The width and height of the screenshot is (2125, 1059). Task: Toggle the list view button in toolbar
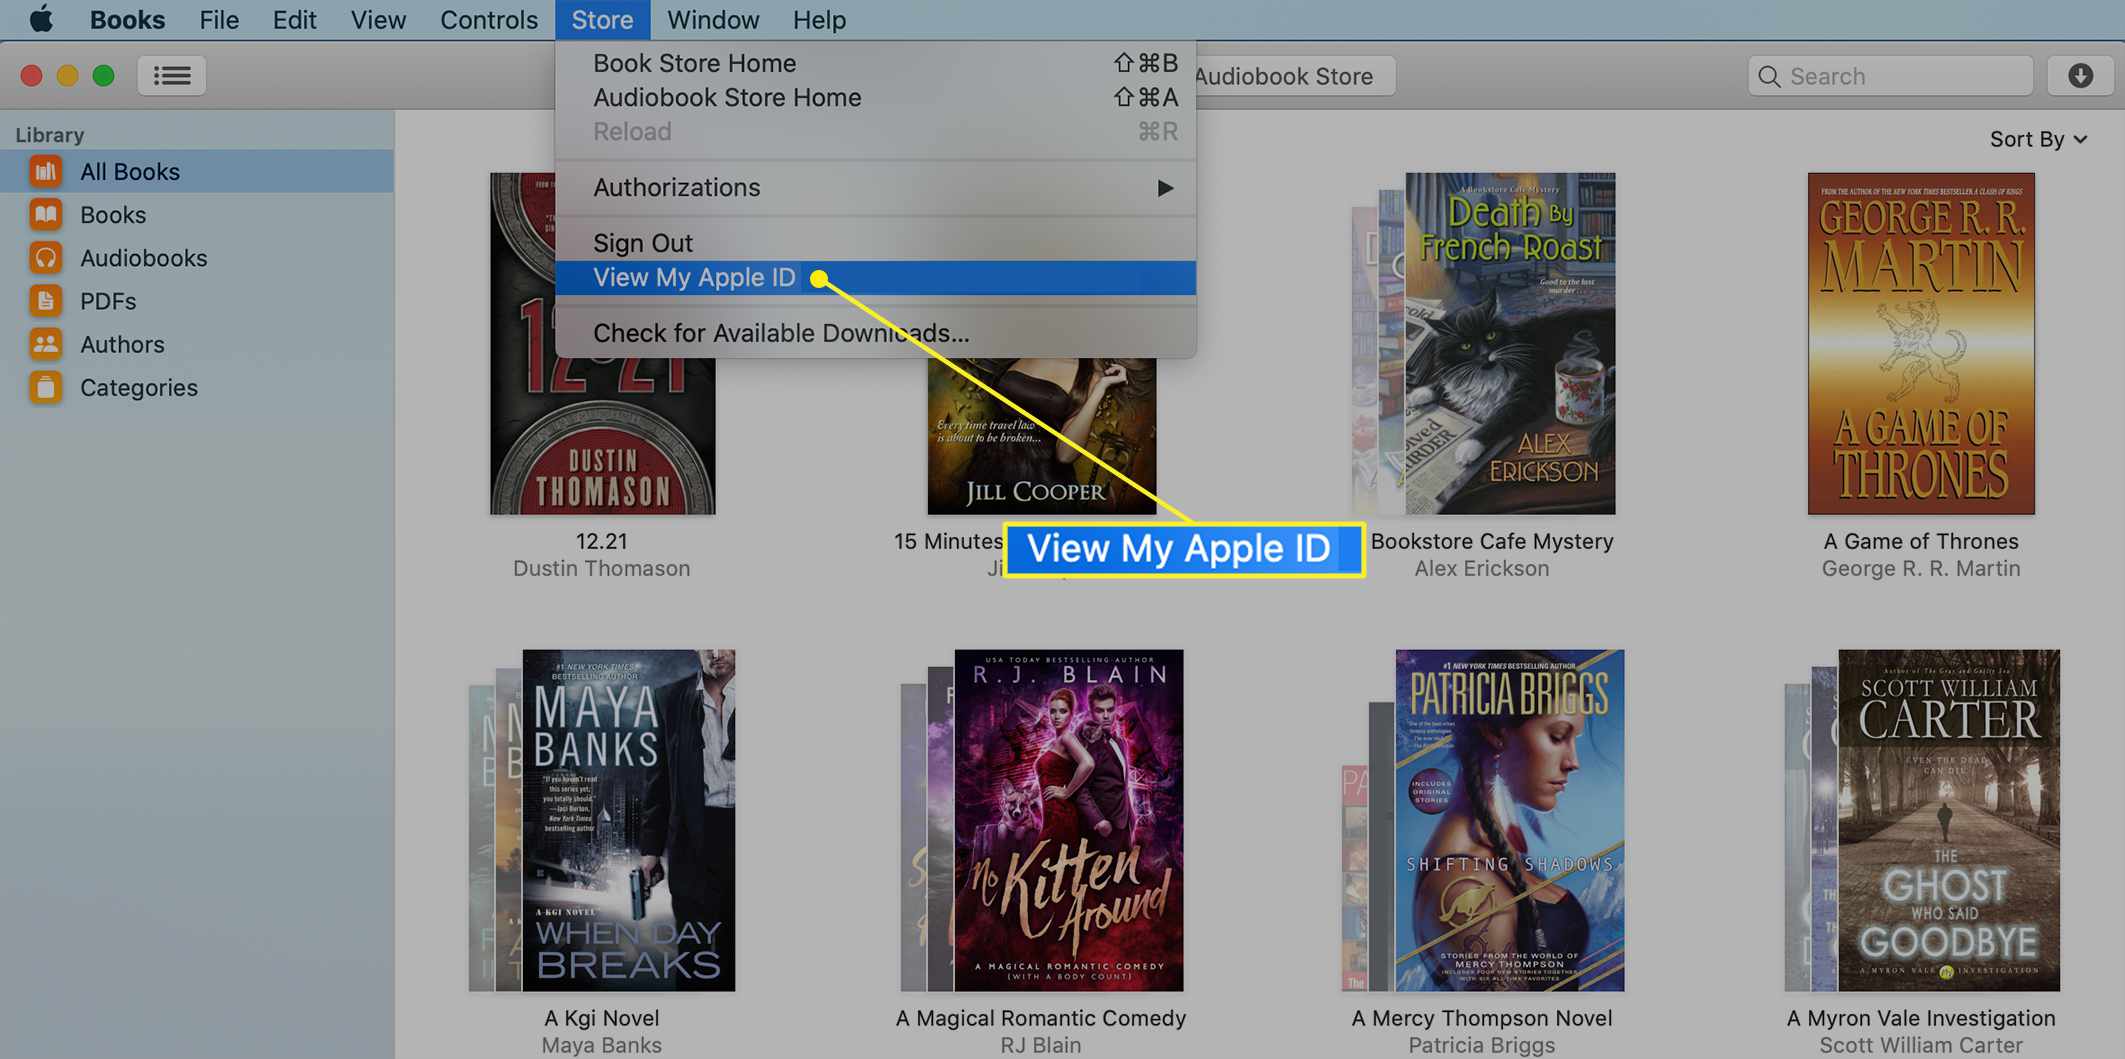pos(172,75)
